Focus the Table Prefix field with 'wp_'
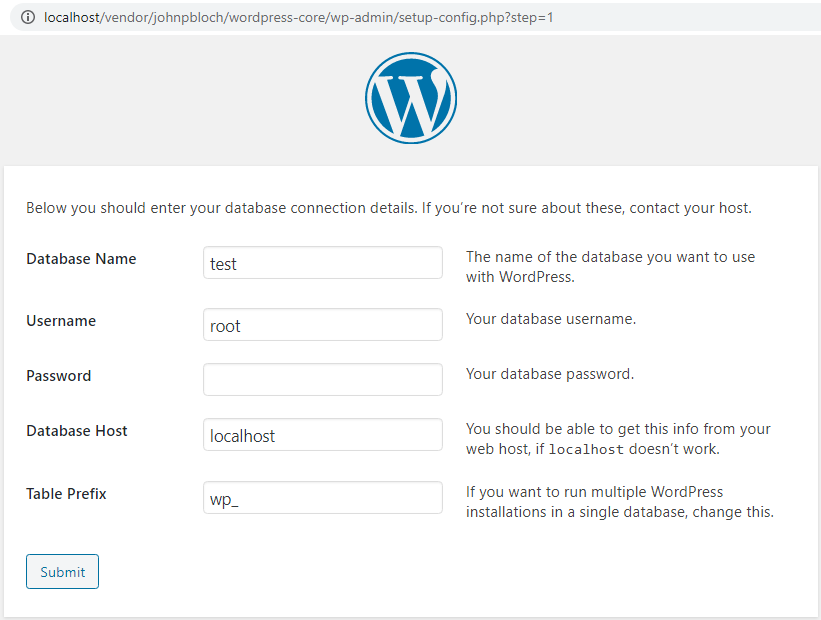The height and width of the screenshot is (620, 821). pyautogui.click(x=322, y=498)
